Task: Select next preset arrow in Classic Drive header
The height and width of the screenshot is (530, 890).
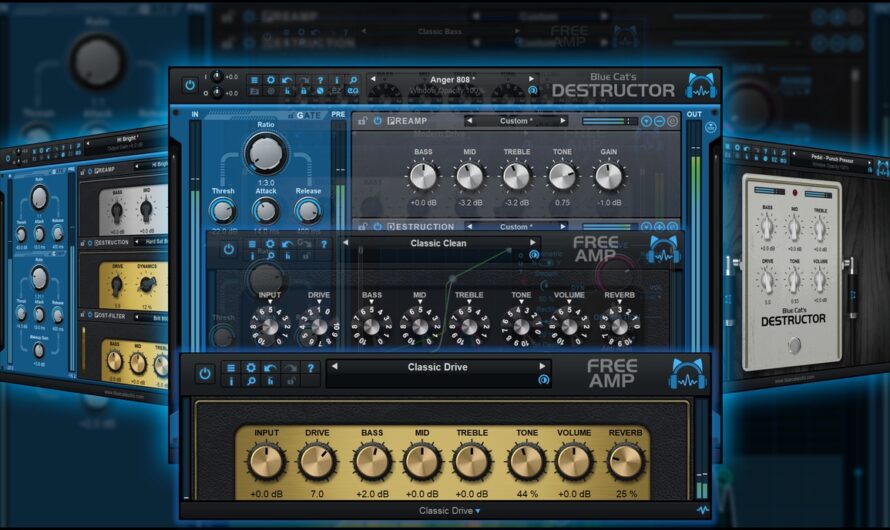Action: (x=542, y=366)
